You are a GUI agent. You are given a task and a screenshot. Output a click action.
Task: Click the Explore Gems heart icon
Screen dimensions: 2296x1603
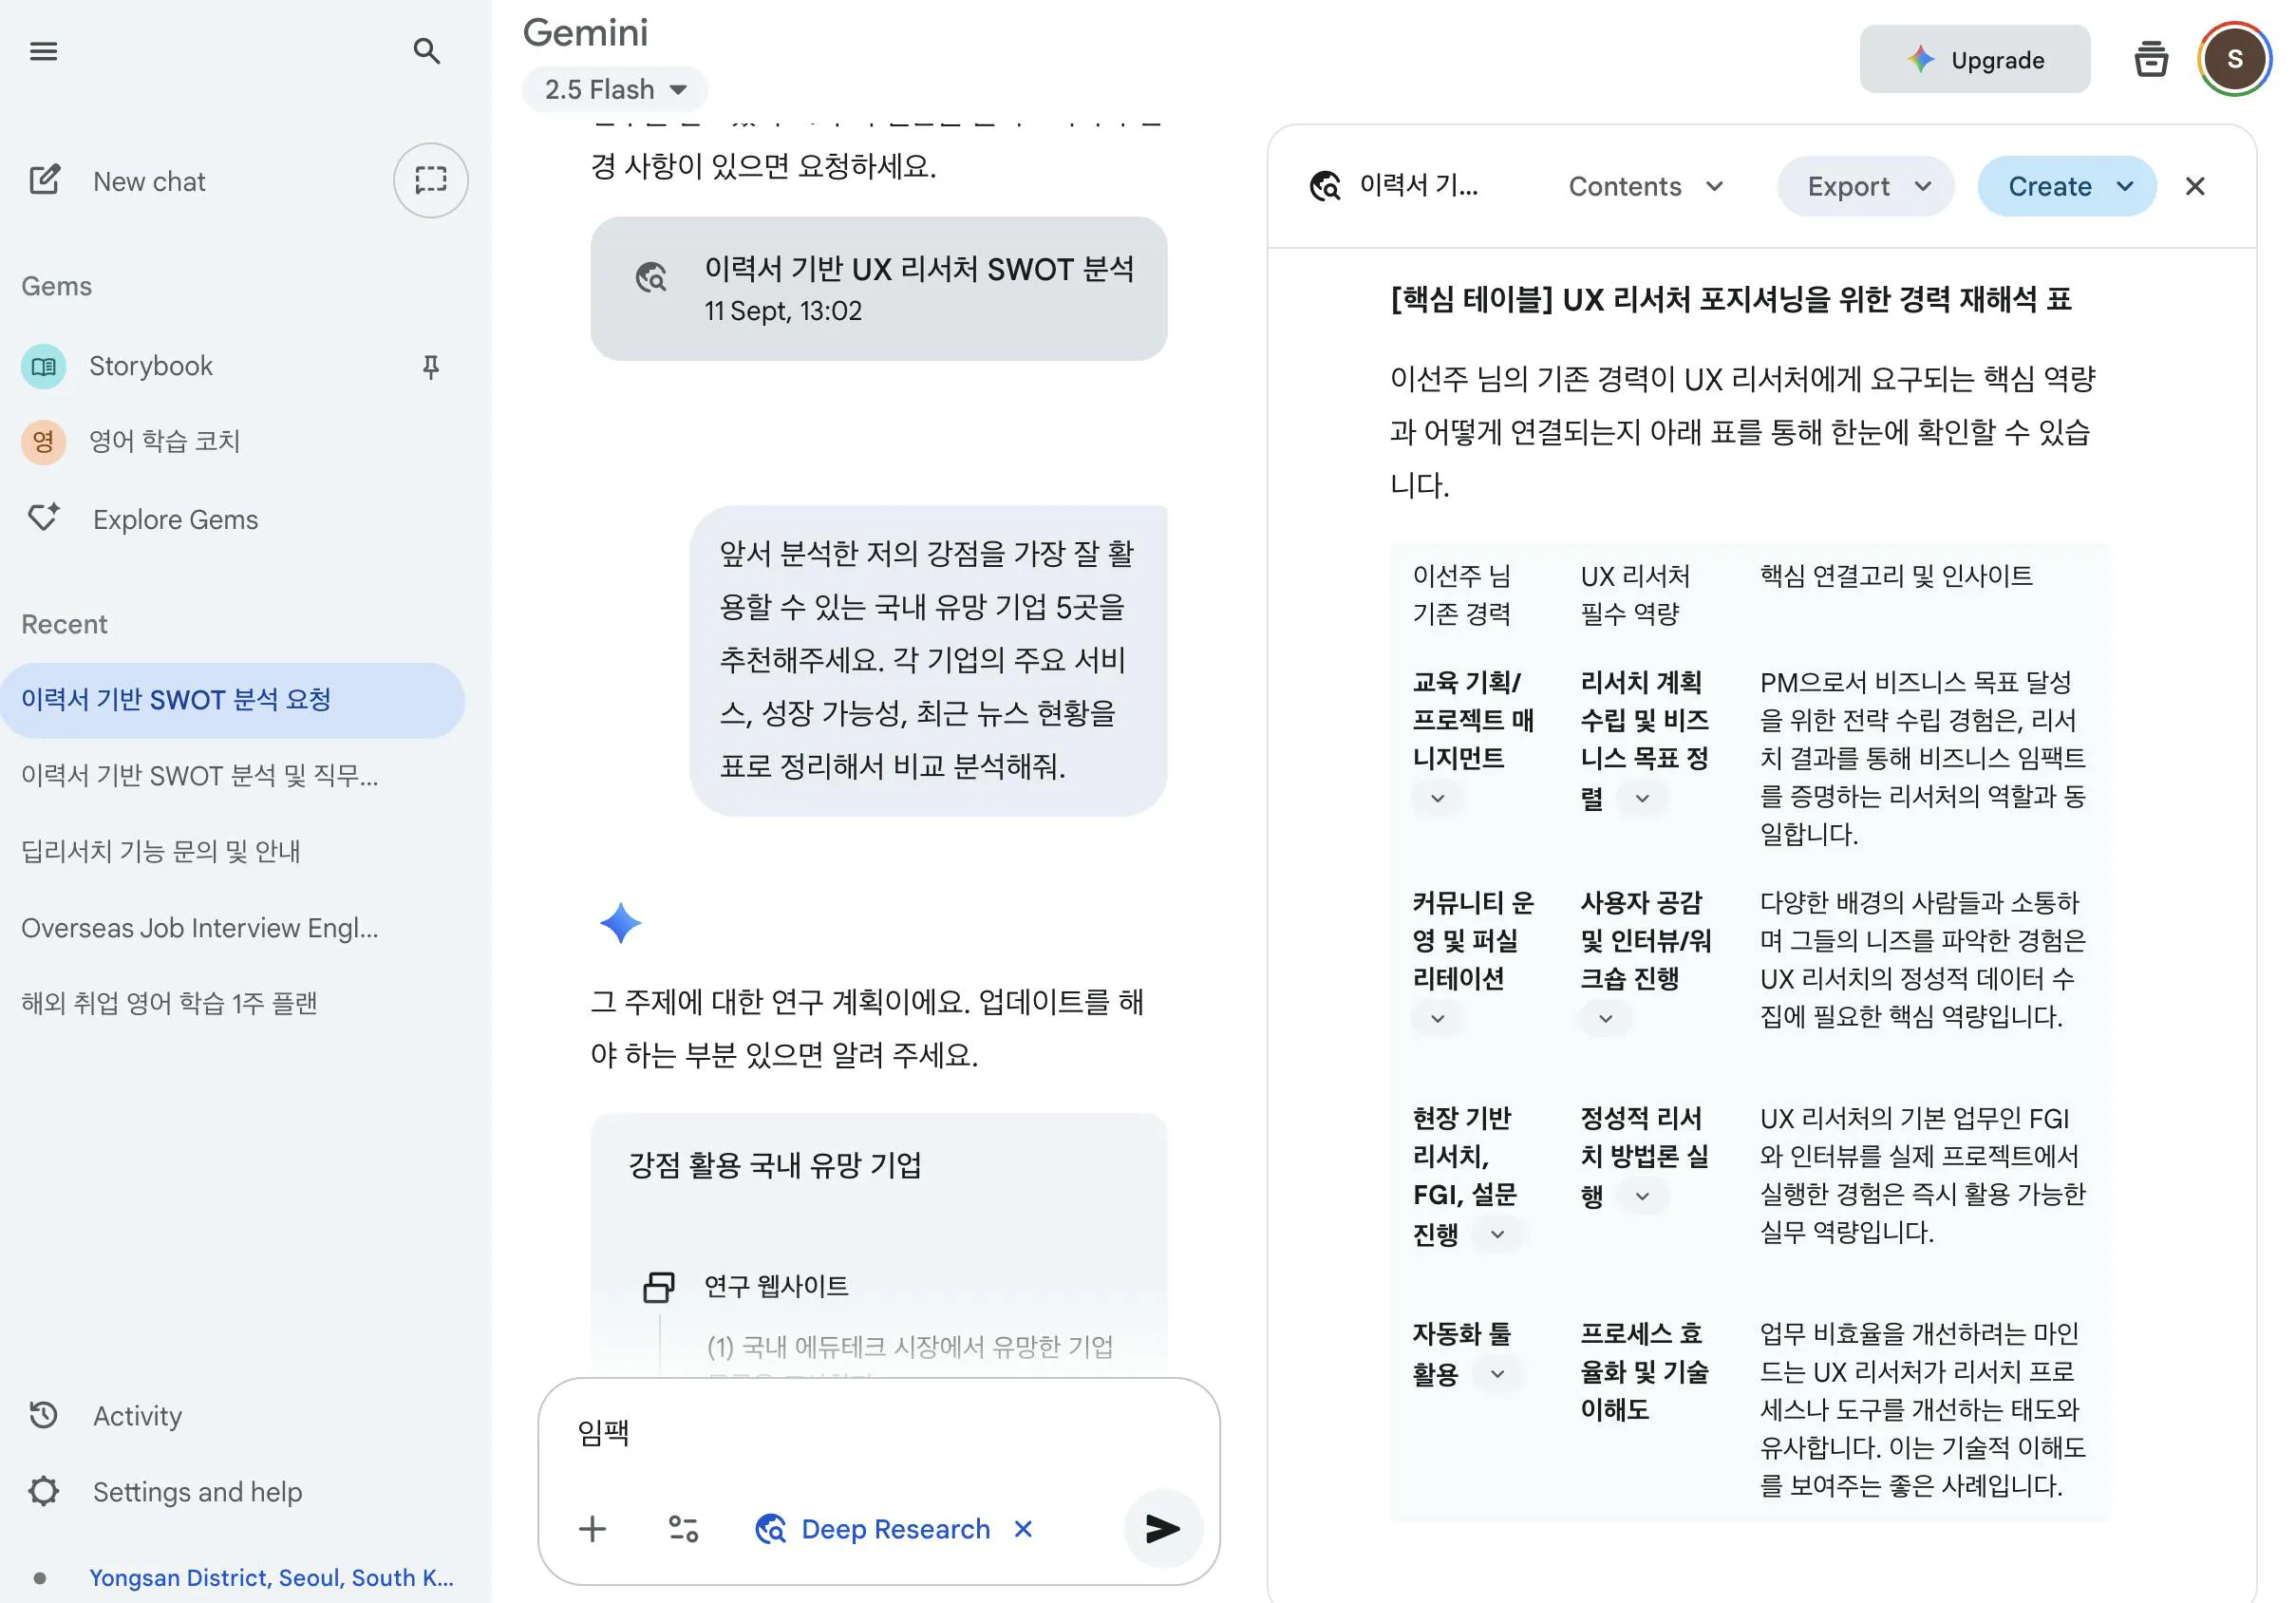43,518
